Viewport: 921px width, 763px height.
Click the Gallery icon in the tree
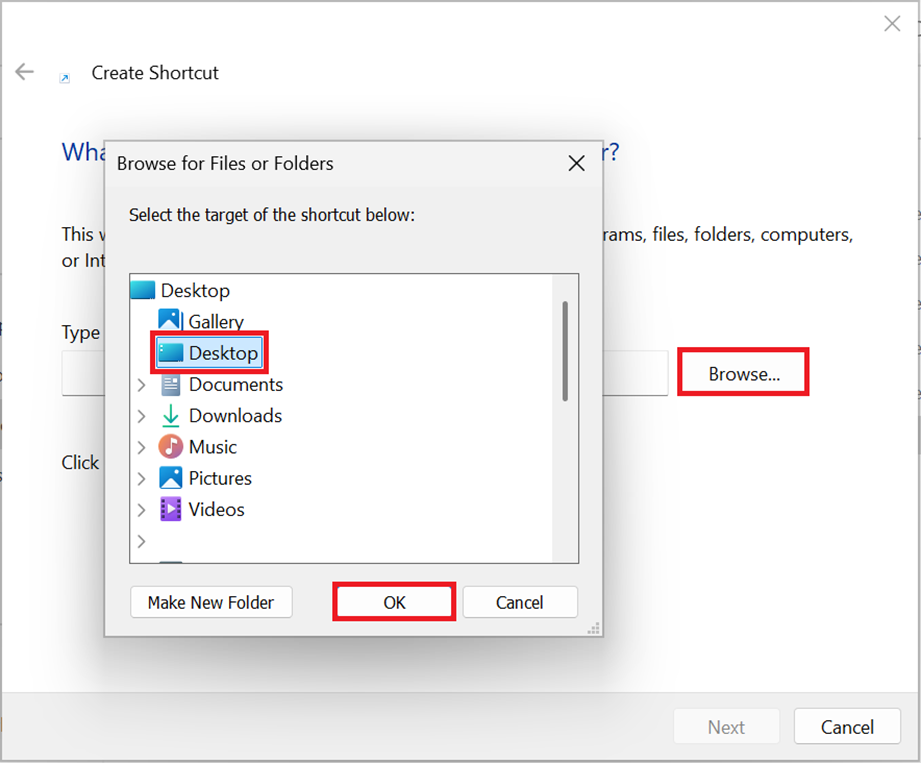(x=169, y=320)
